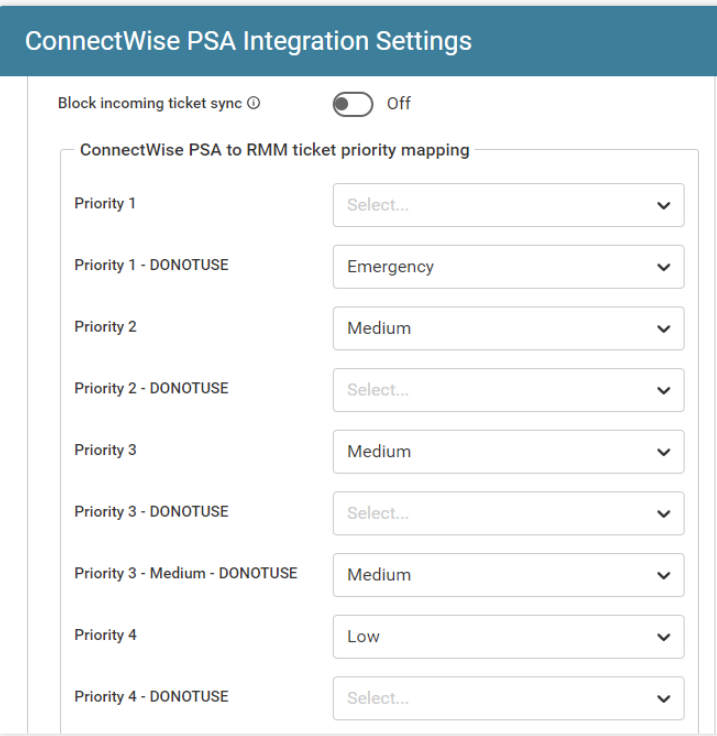Screen dimensions: 717x736
Task: Open the Priority 3 - DONOTUSE dropdown
Action: tap(508, 513)
